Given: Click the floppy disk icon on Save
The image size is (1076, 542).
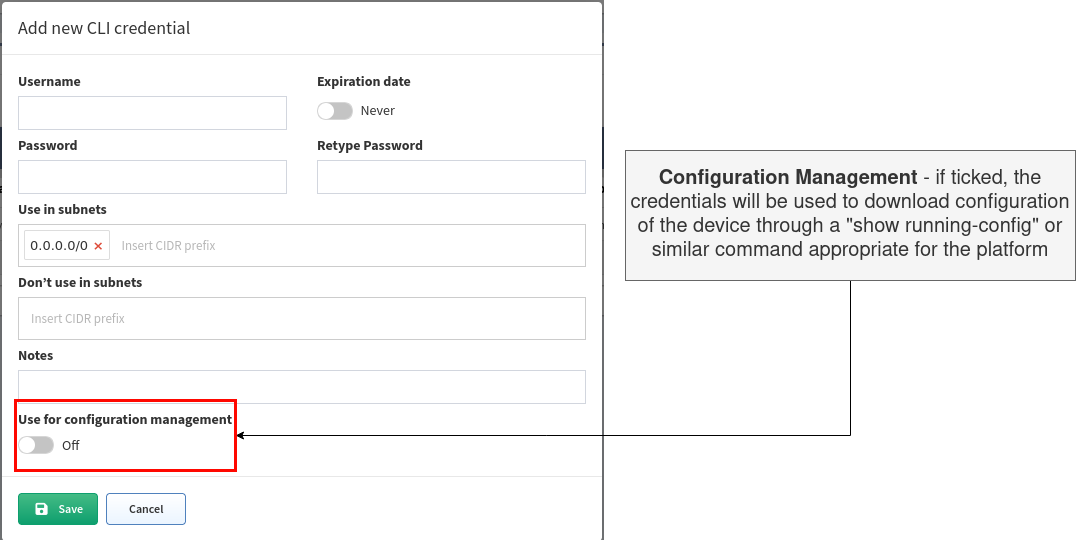Looking at the screenshot, I should 42,509.
